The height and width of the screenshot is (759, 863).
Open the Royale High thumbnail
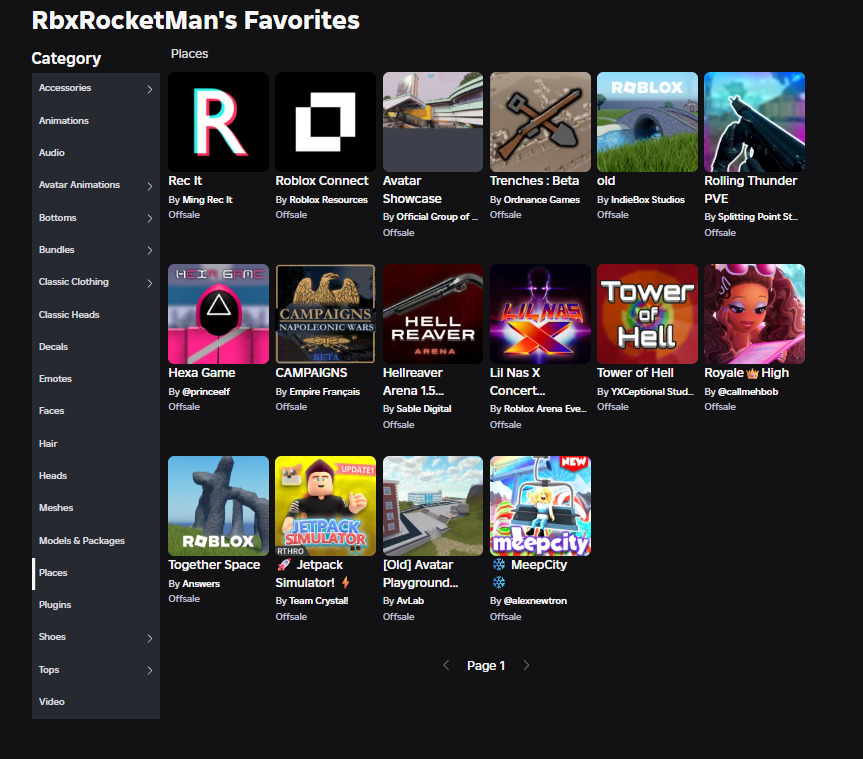click(755, 314)
